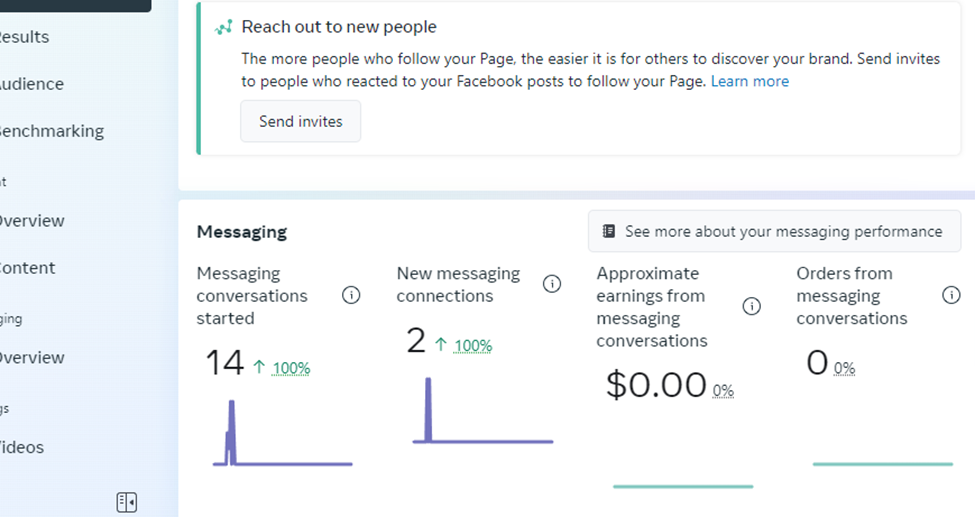The width and height of the screenshot is (975, 517).
Task: Click the $0.00 approximate earnings value
Action: tap(656, 385)
